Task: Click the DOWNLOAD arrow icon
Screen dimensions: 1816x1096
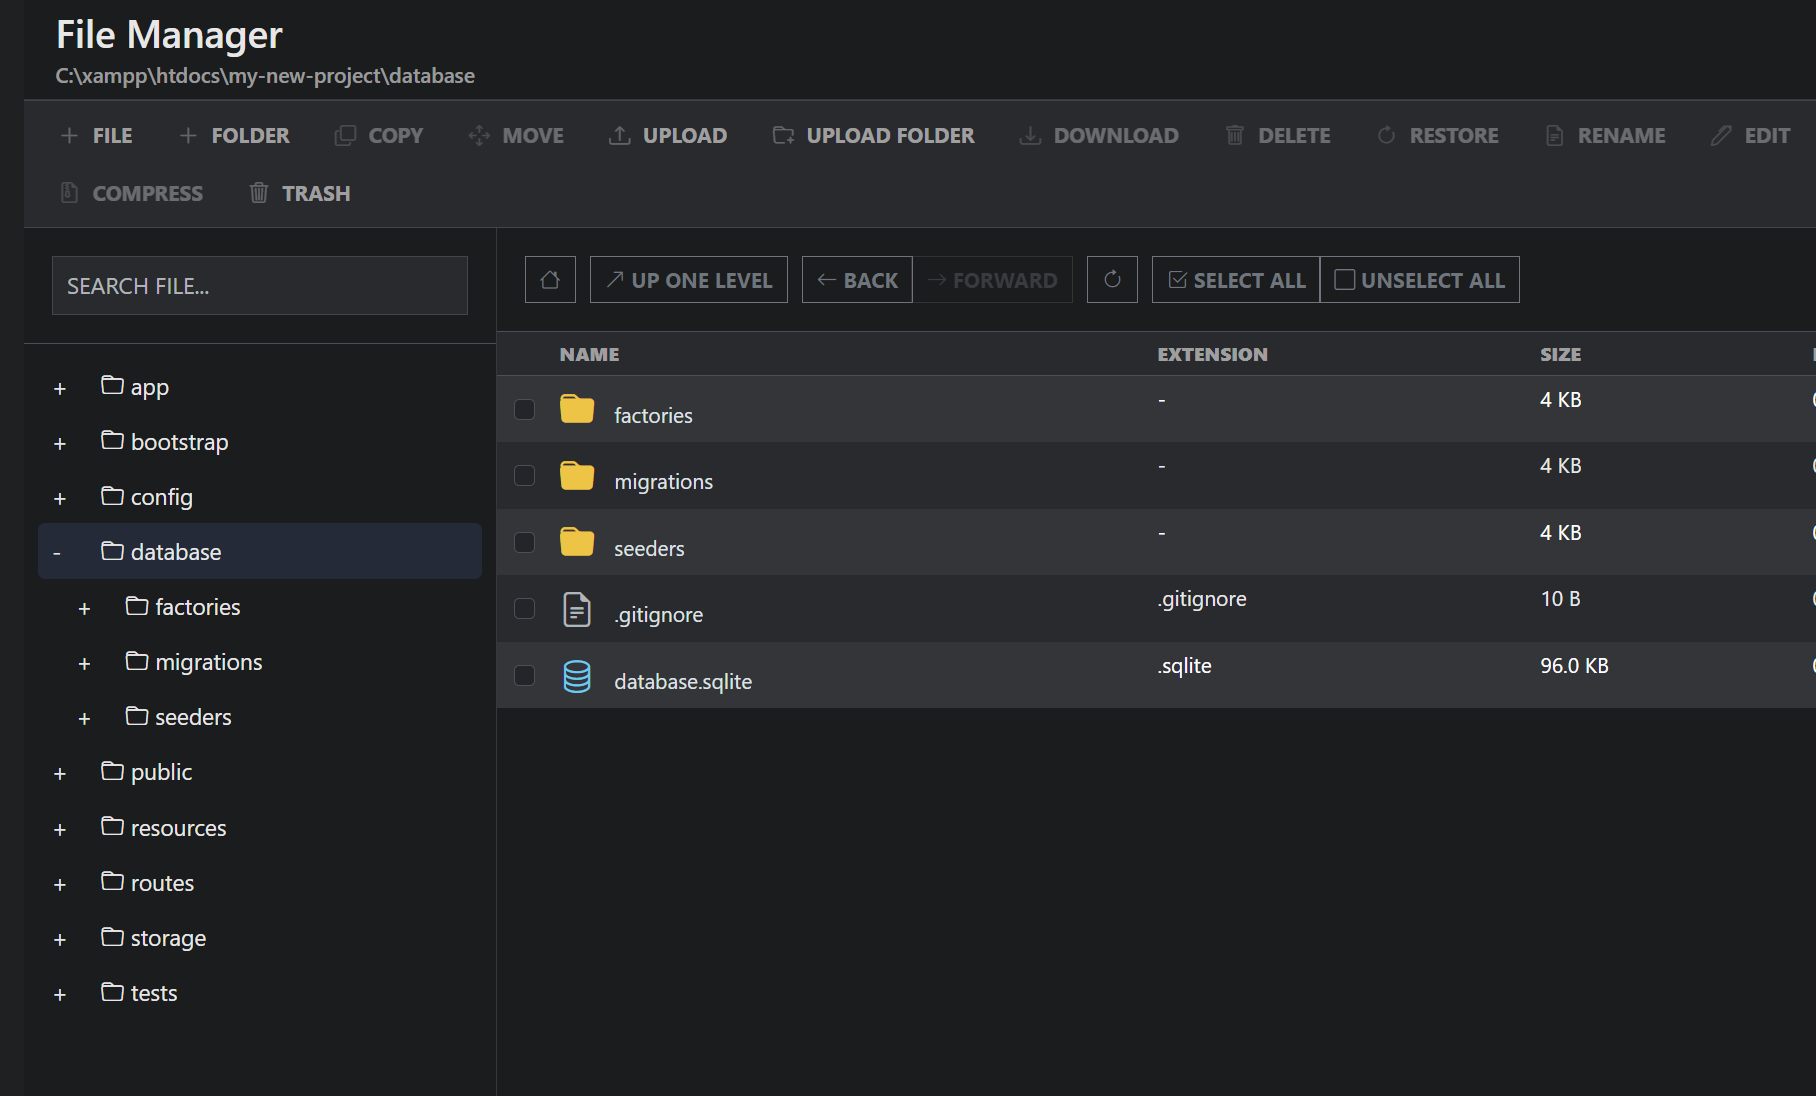Action: click(1030, 135)
